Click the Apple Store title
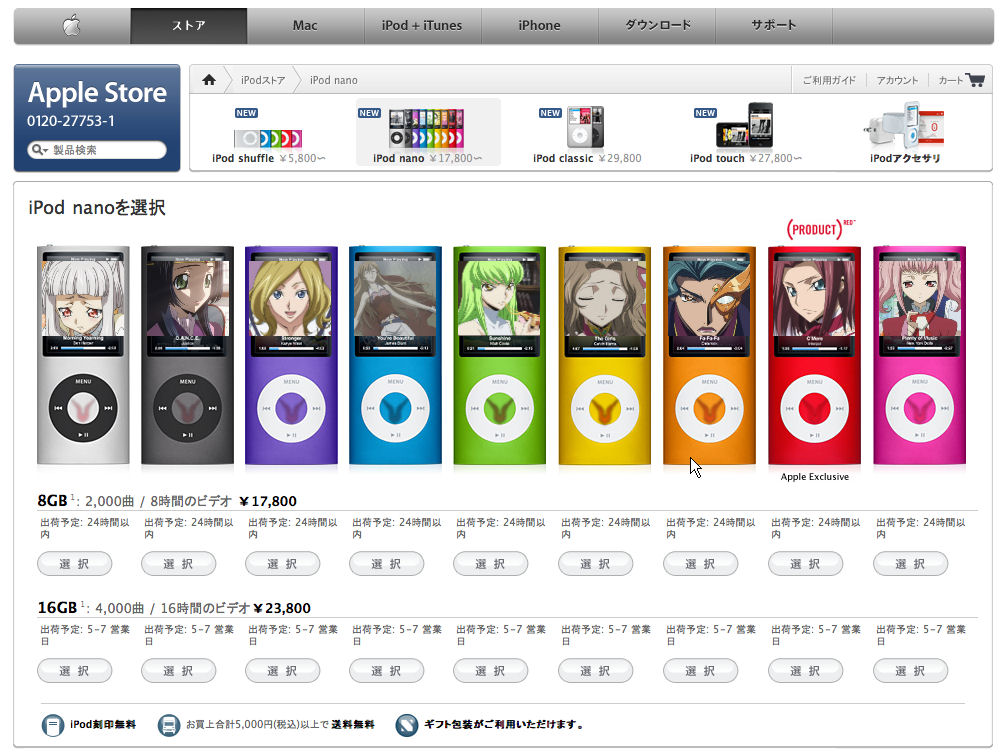Image resolution: width=1008 pixels, height=756 pixels. pyautogui.click(x=97, y=93)
